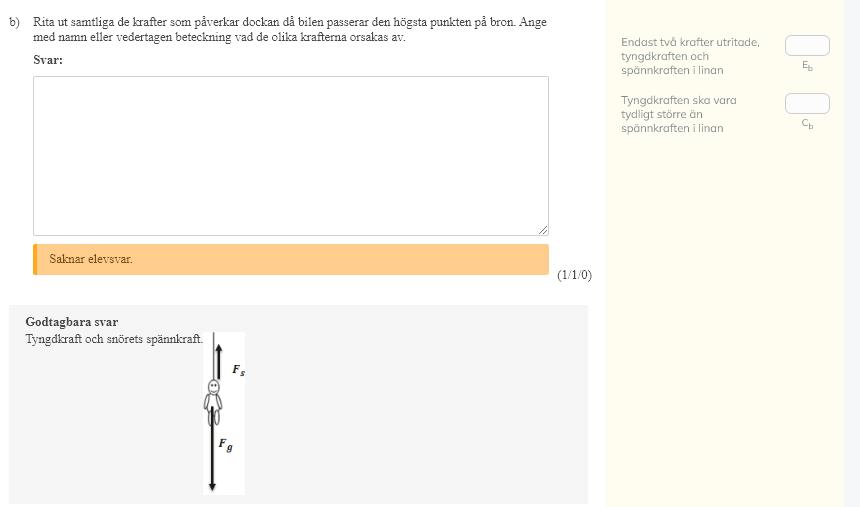This screenshot has width=860, height=507.
Task: Click the doll figure in the diagram
Action: tap(213, 396)
